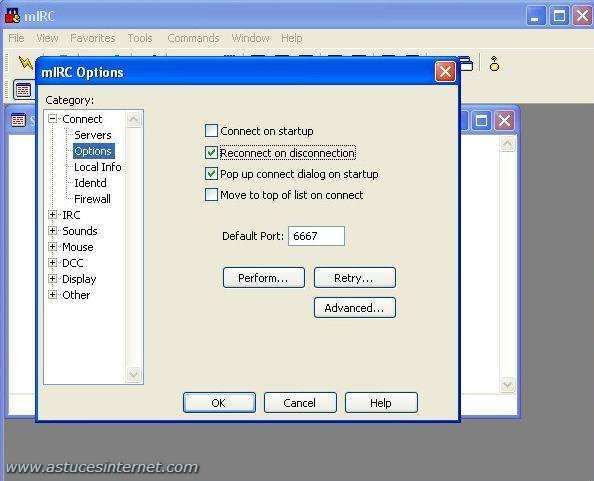Minimize the main mIRC window

535,16
